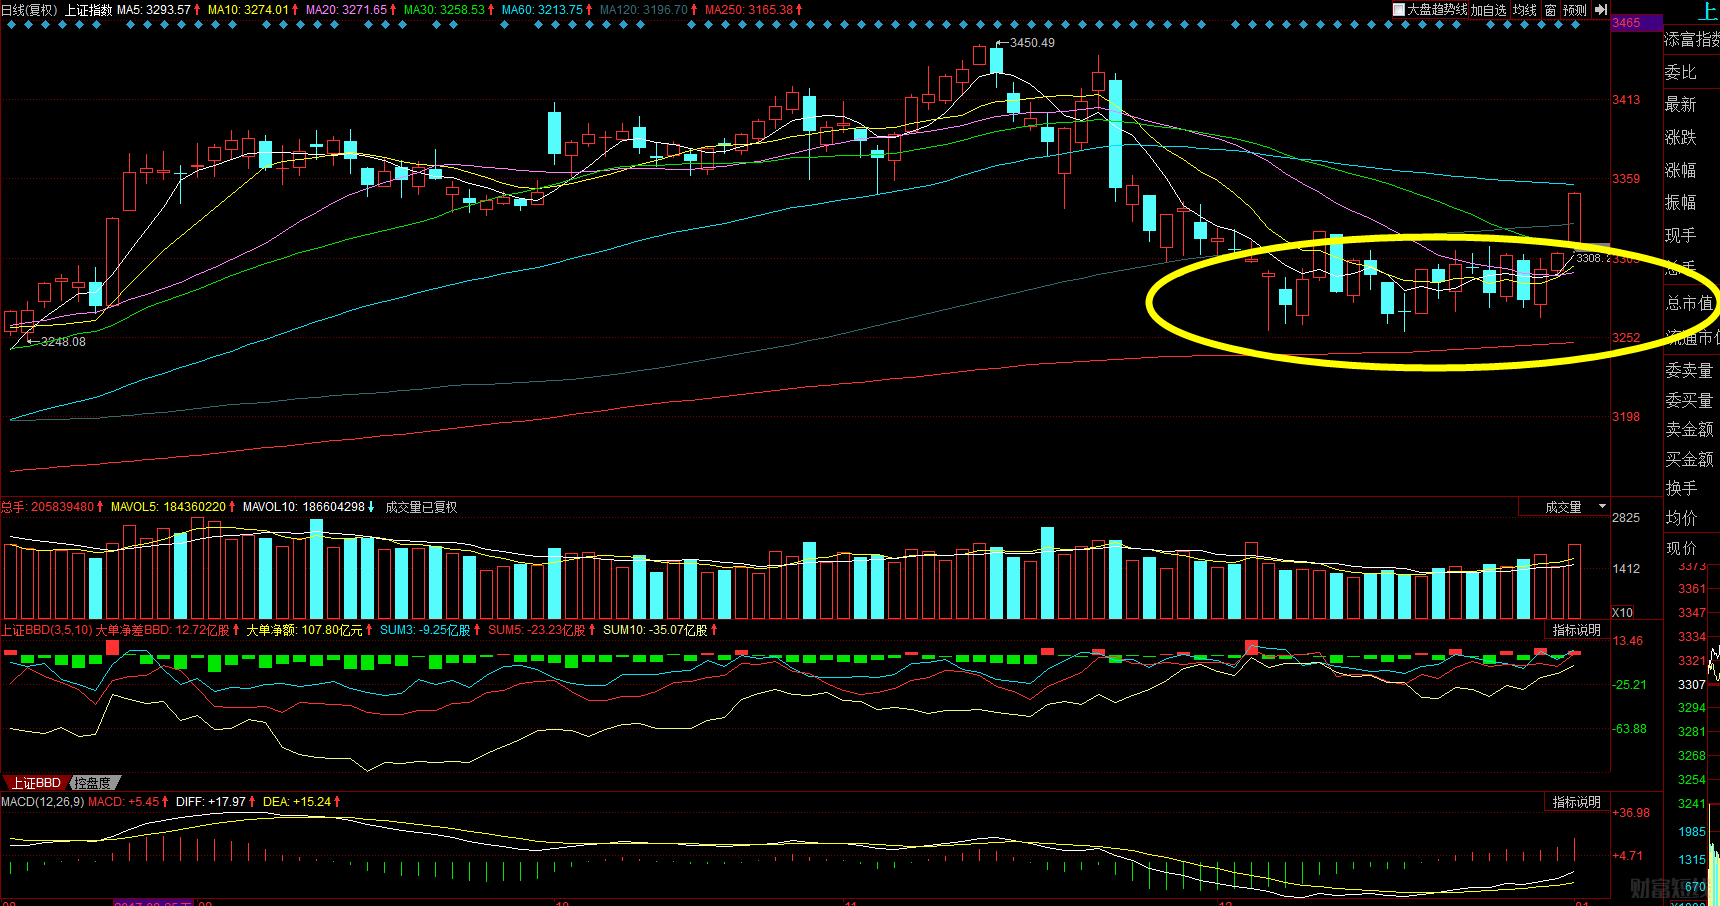This screenshot has height=906, width=1720.
Task: Select 均价 in the right quote panel
Action: tap(1681, 518)
